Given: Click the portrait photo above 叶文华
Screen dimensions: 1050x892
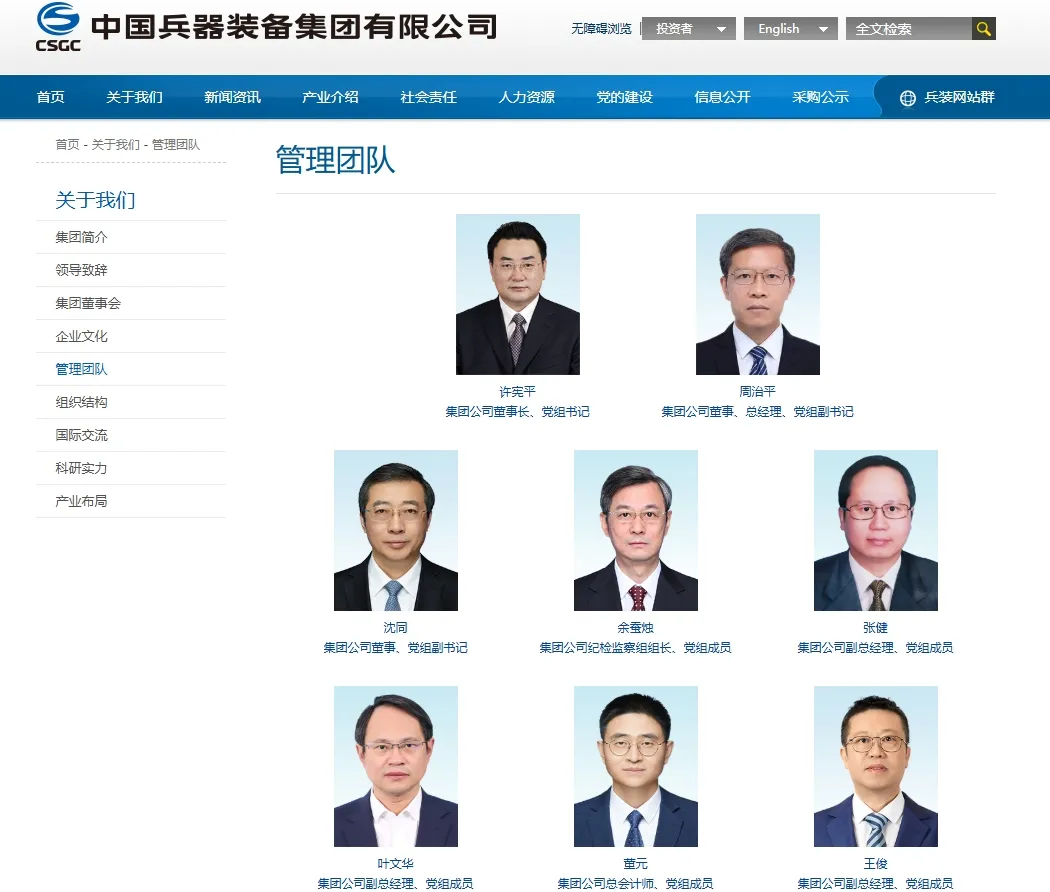Looking at the screenshot, I should click(396, 766).
